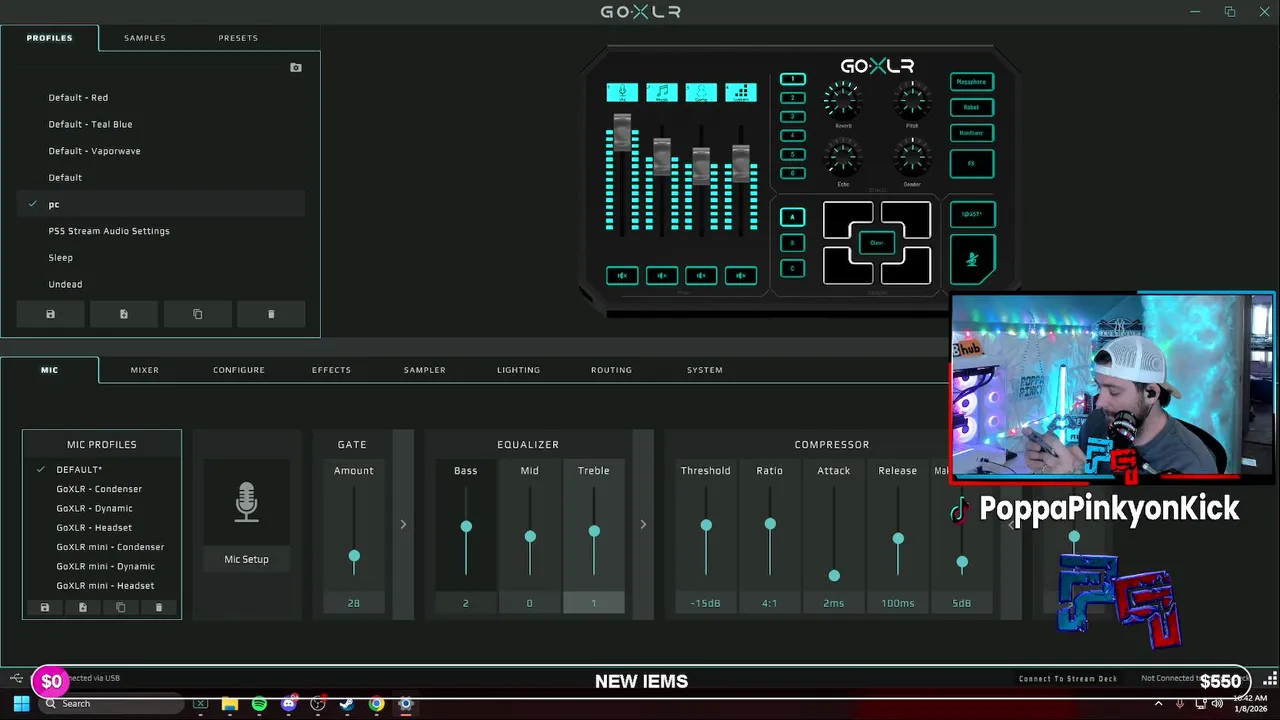Select sampler bank A button
Screen dimensions: 1280x720
pos(793,217)
